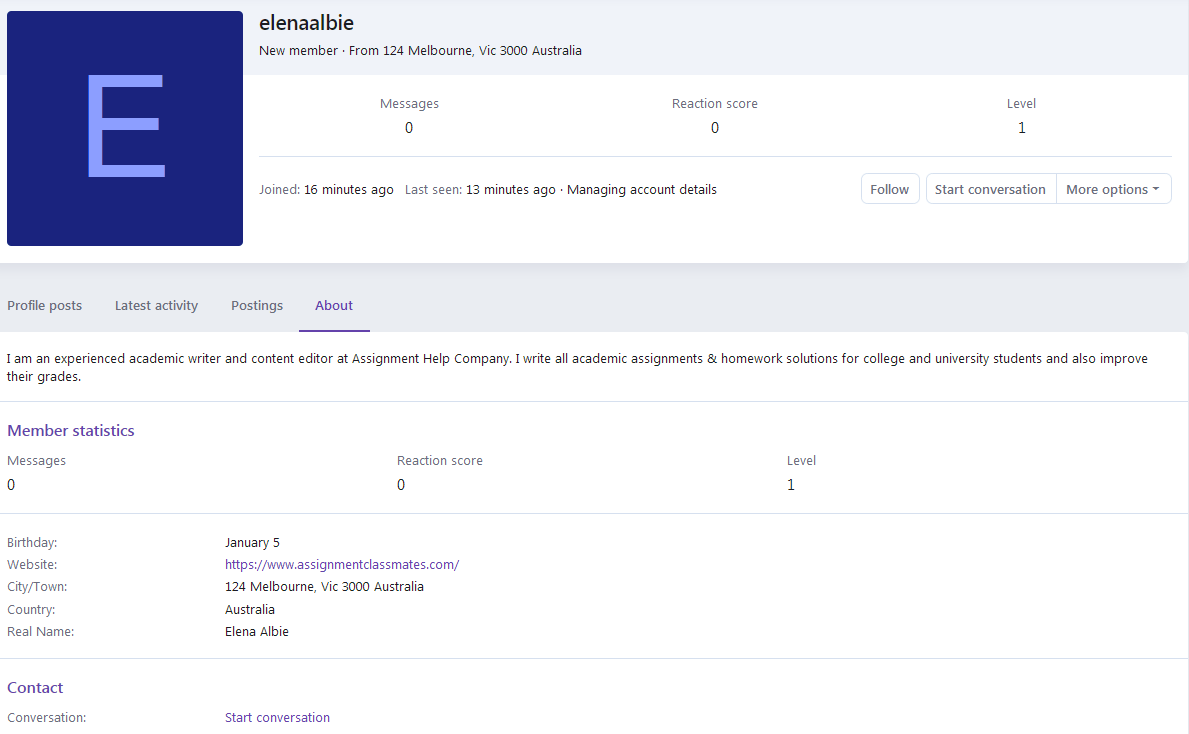The image size is (1189, 734).
Task: Click the Start conversation button
Action: tap(990, 189)
